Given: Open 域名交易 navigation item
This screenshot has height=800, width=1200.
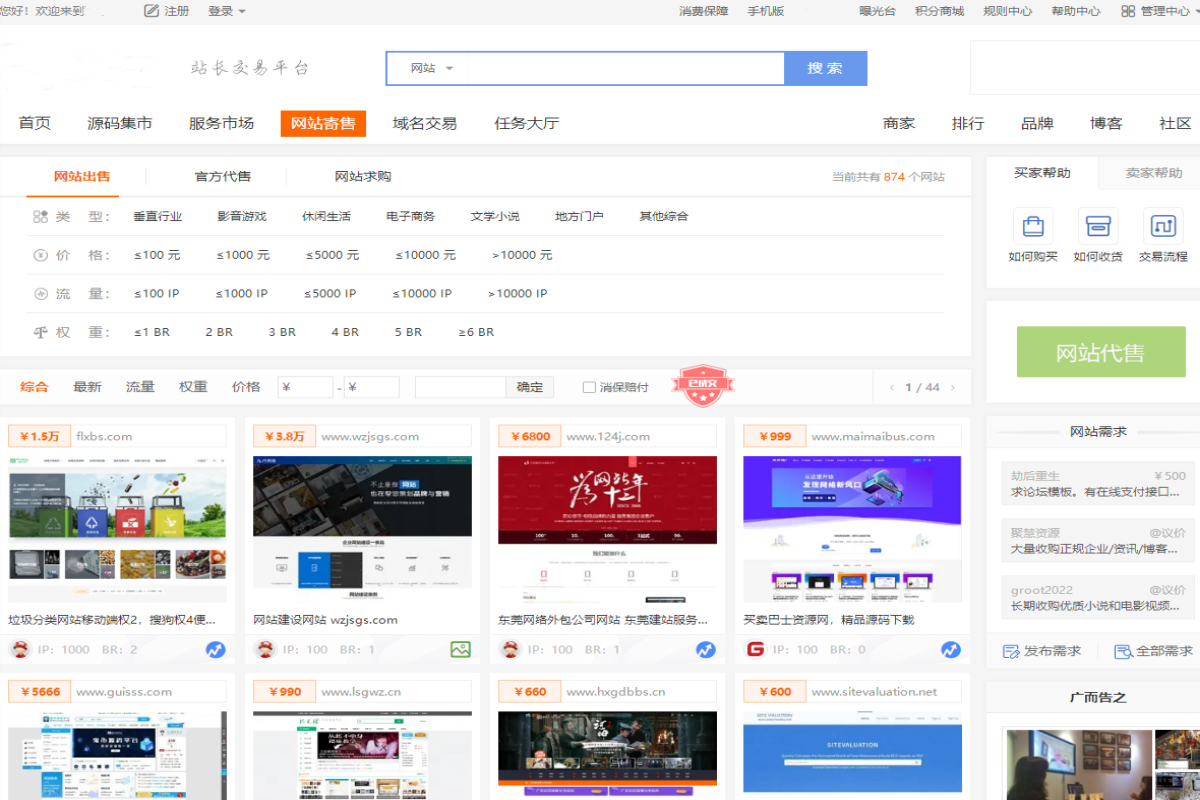Looking at the screenshot, I should pyautogui.click(x=425, y=123).
